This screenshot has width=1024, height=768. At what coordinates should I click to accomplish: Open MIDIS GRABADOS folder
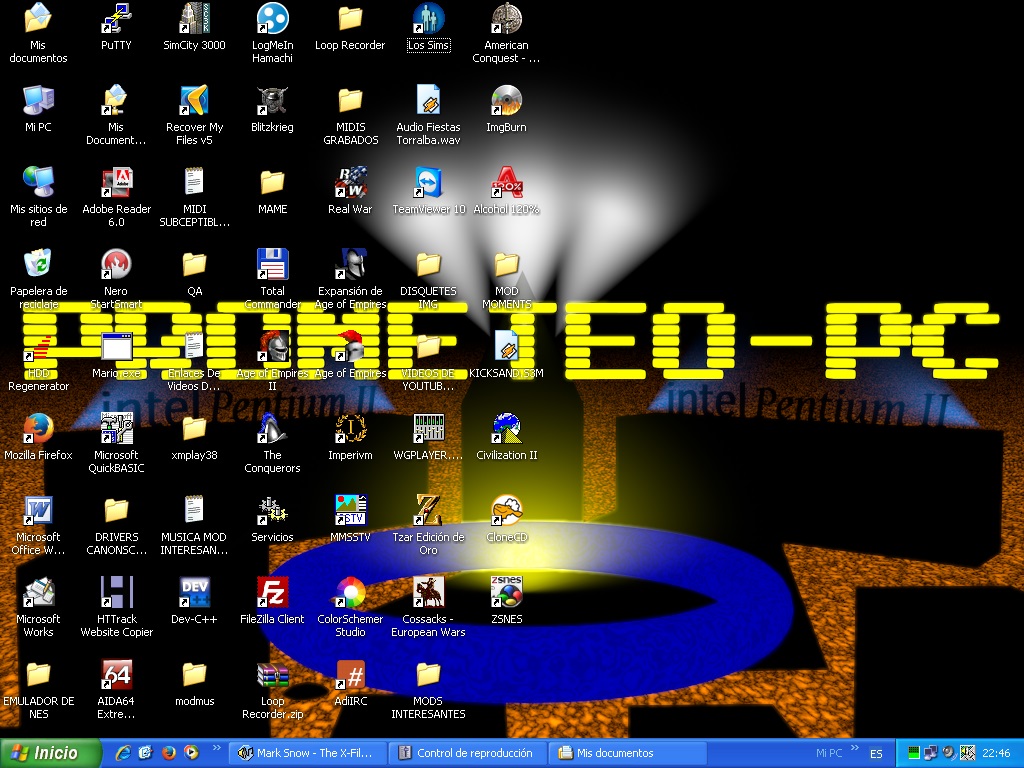click(350, 116)
